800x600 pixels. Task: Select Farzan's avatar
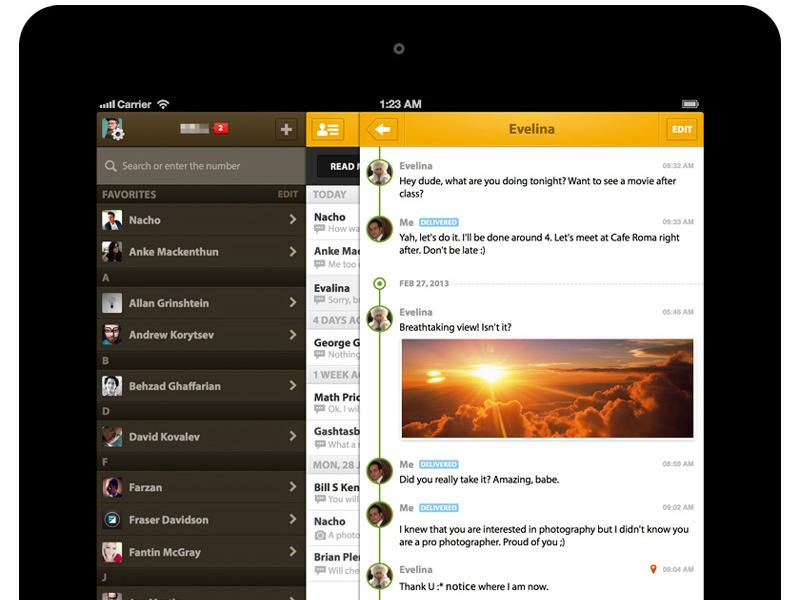click(x=112, y=487)
